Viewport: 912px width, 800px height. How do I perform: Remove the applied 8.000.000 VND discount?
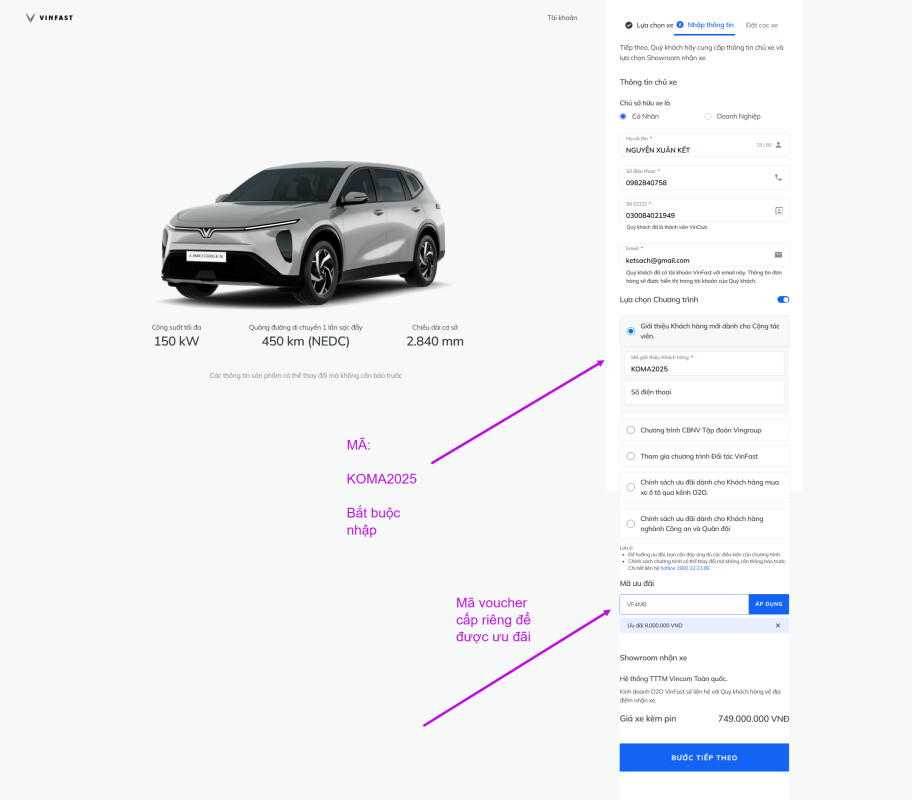pos(778,626)
